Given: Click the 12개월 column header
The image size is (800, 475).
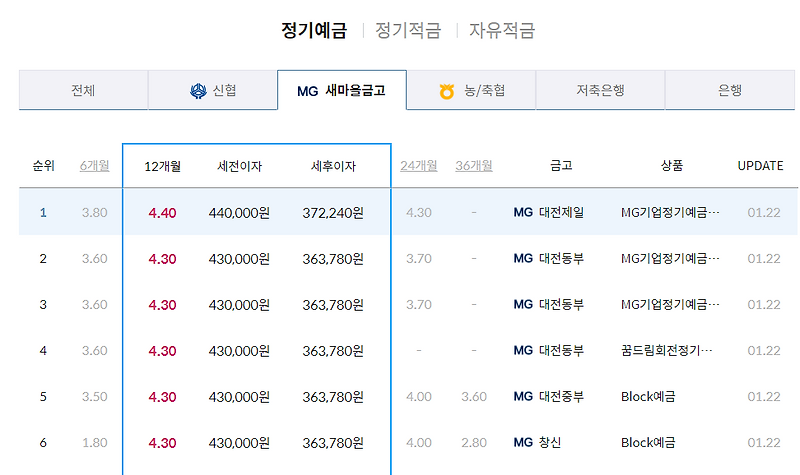Looking at the screenshot, I should tap(162, 166).
